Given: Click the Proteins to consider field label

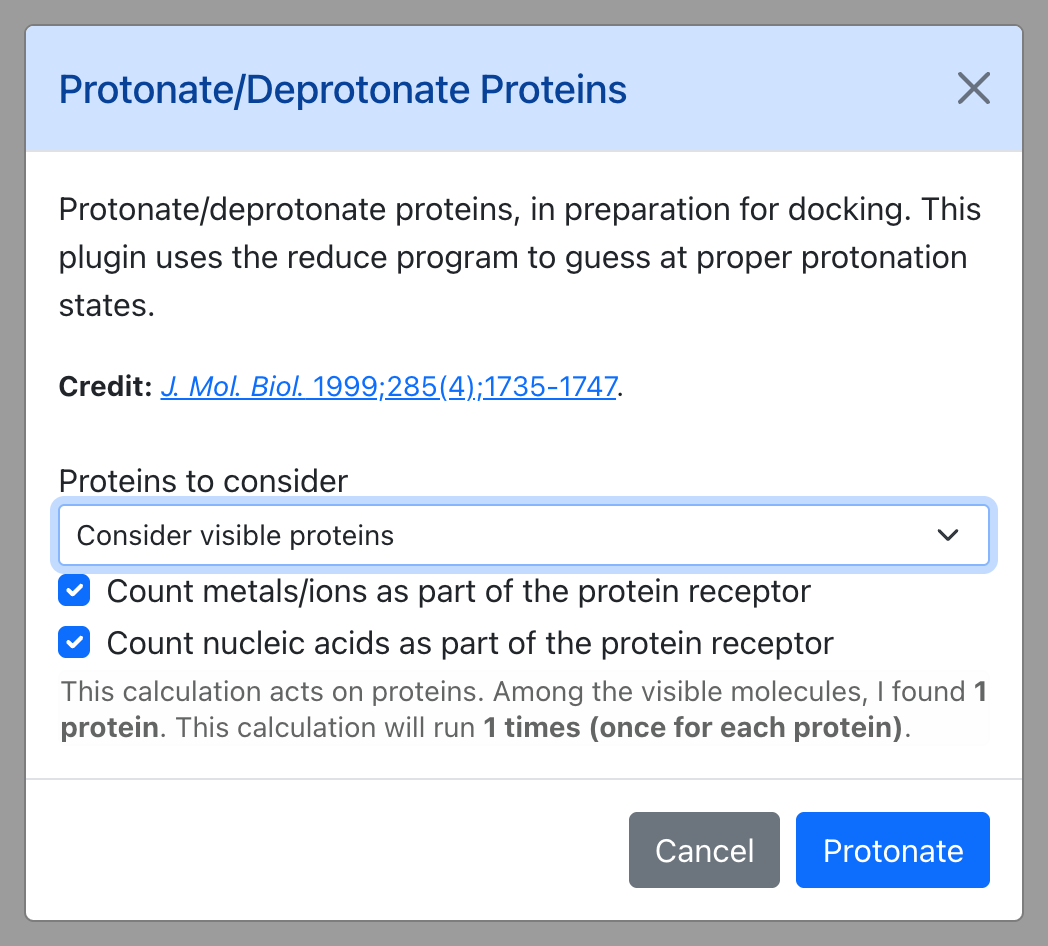Looking at the screenshot, I should point(203,481).
